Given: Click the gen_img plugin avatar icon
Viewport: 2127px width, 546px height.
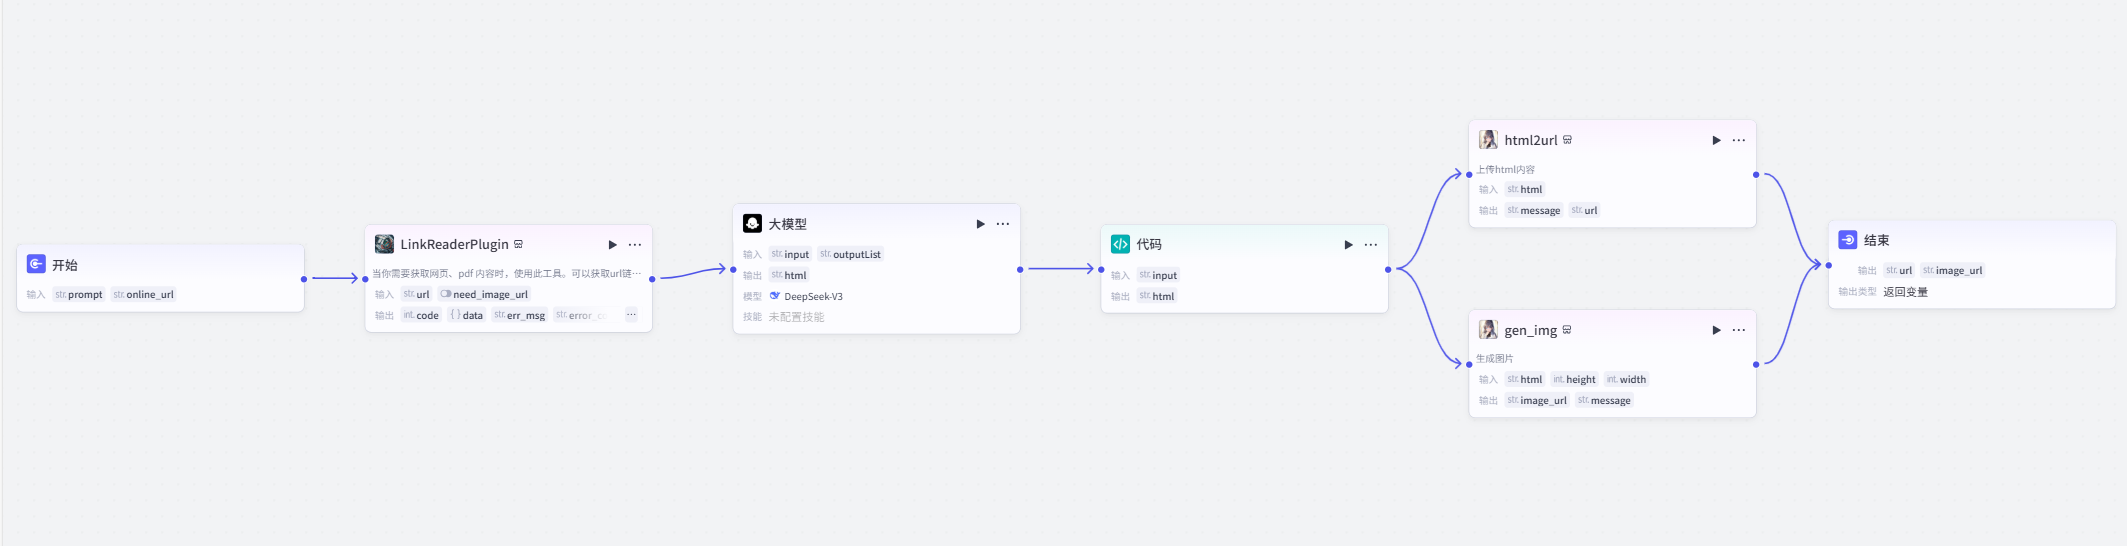Looking at the screenshot, I should coord(1488,330).
